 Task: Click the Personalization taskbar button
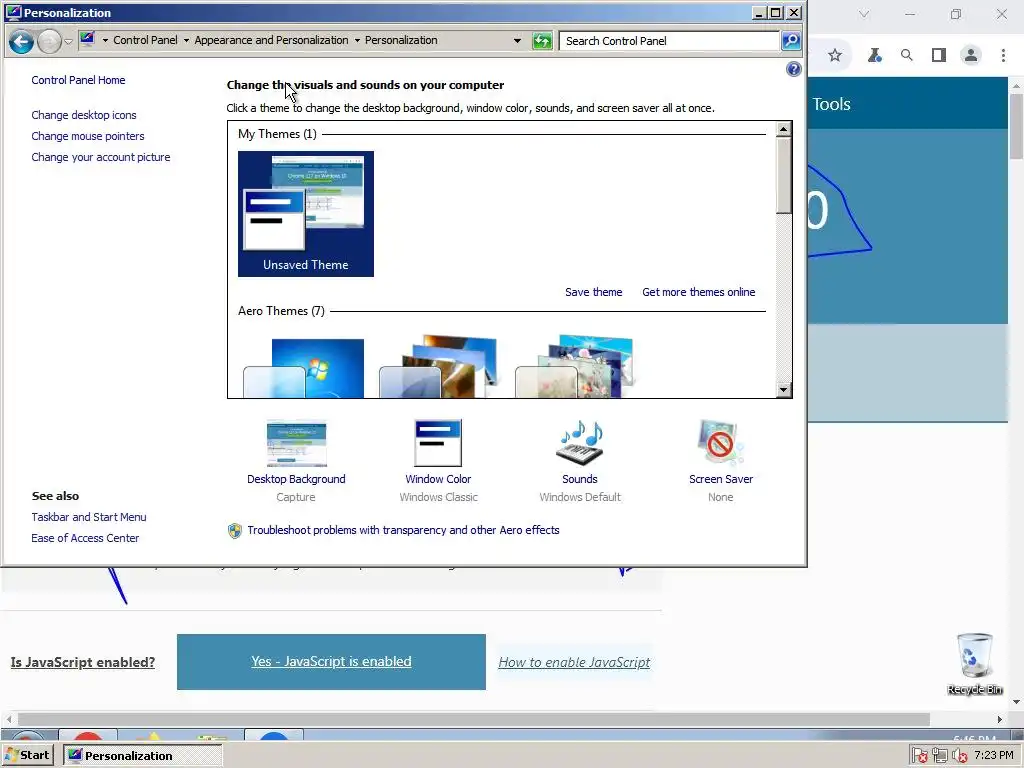click(x=142, y=756)
